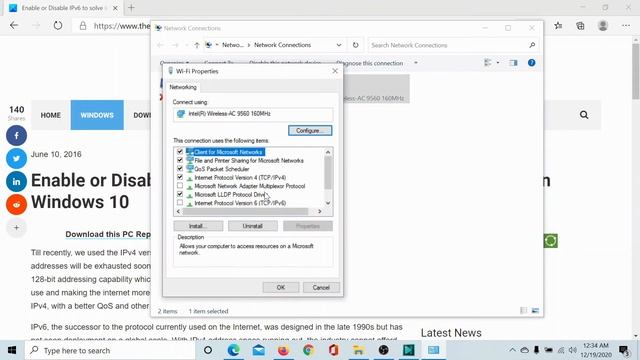Uncheck Client for Microsoft Networks
The height and width of the screenshot is (360, 640).
(180, 152)
